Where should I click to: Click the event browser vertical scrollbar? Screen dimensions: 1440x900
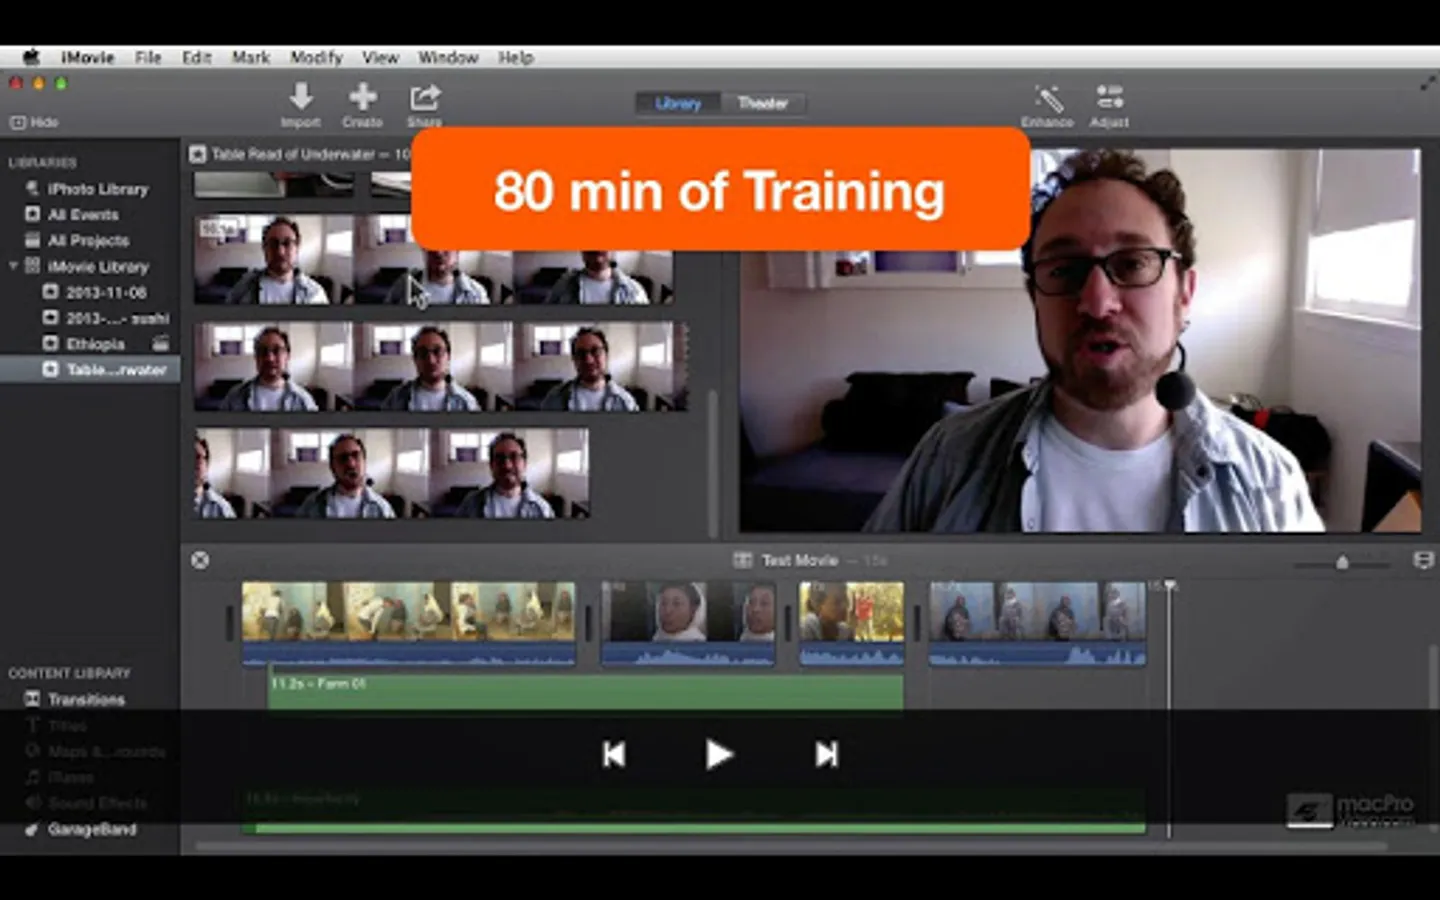[x=712, y=462]
